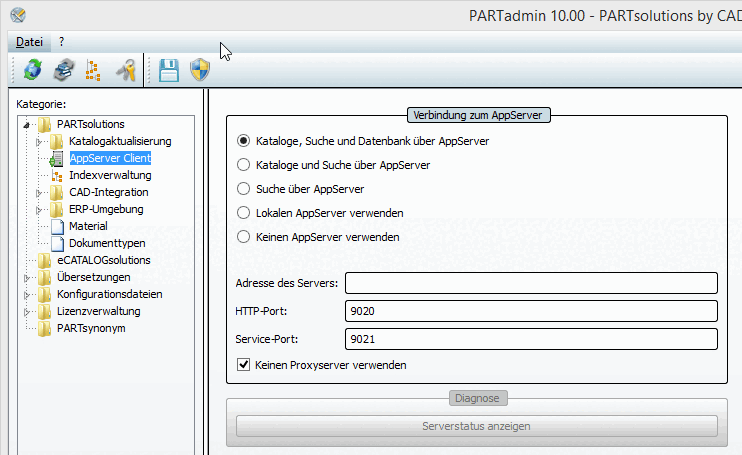Viewport: 742px width, 455px height.
Task: Expand the Katalogaktualisierung tree node
Action: coord(39,142)
